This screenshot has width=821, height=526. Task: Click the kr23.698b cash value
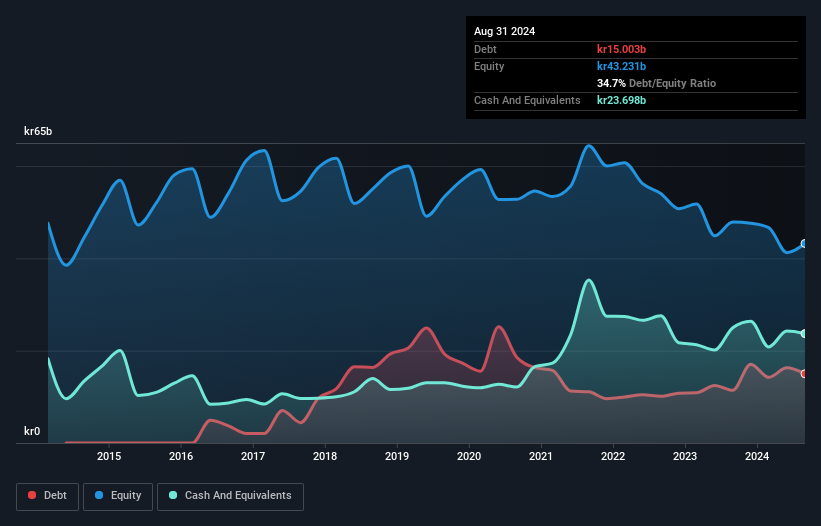click(x=622, y=100)
